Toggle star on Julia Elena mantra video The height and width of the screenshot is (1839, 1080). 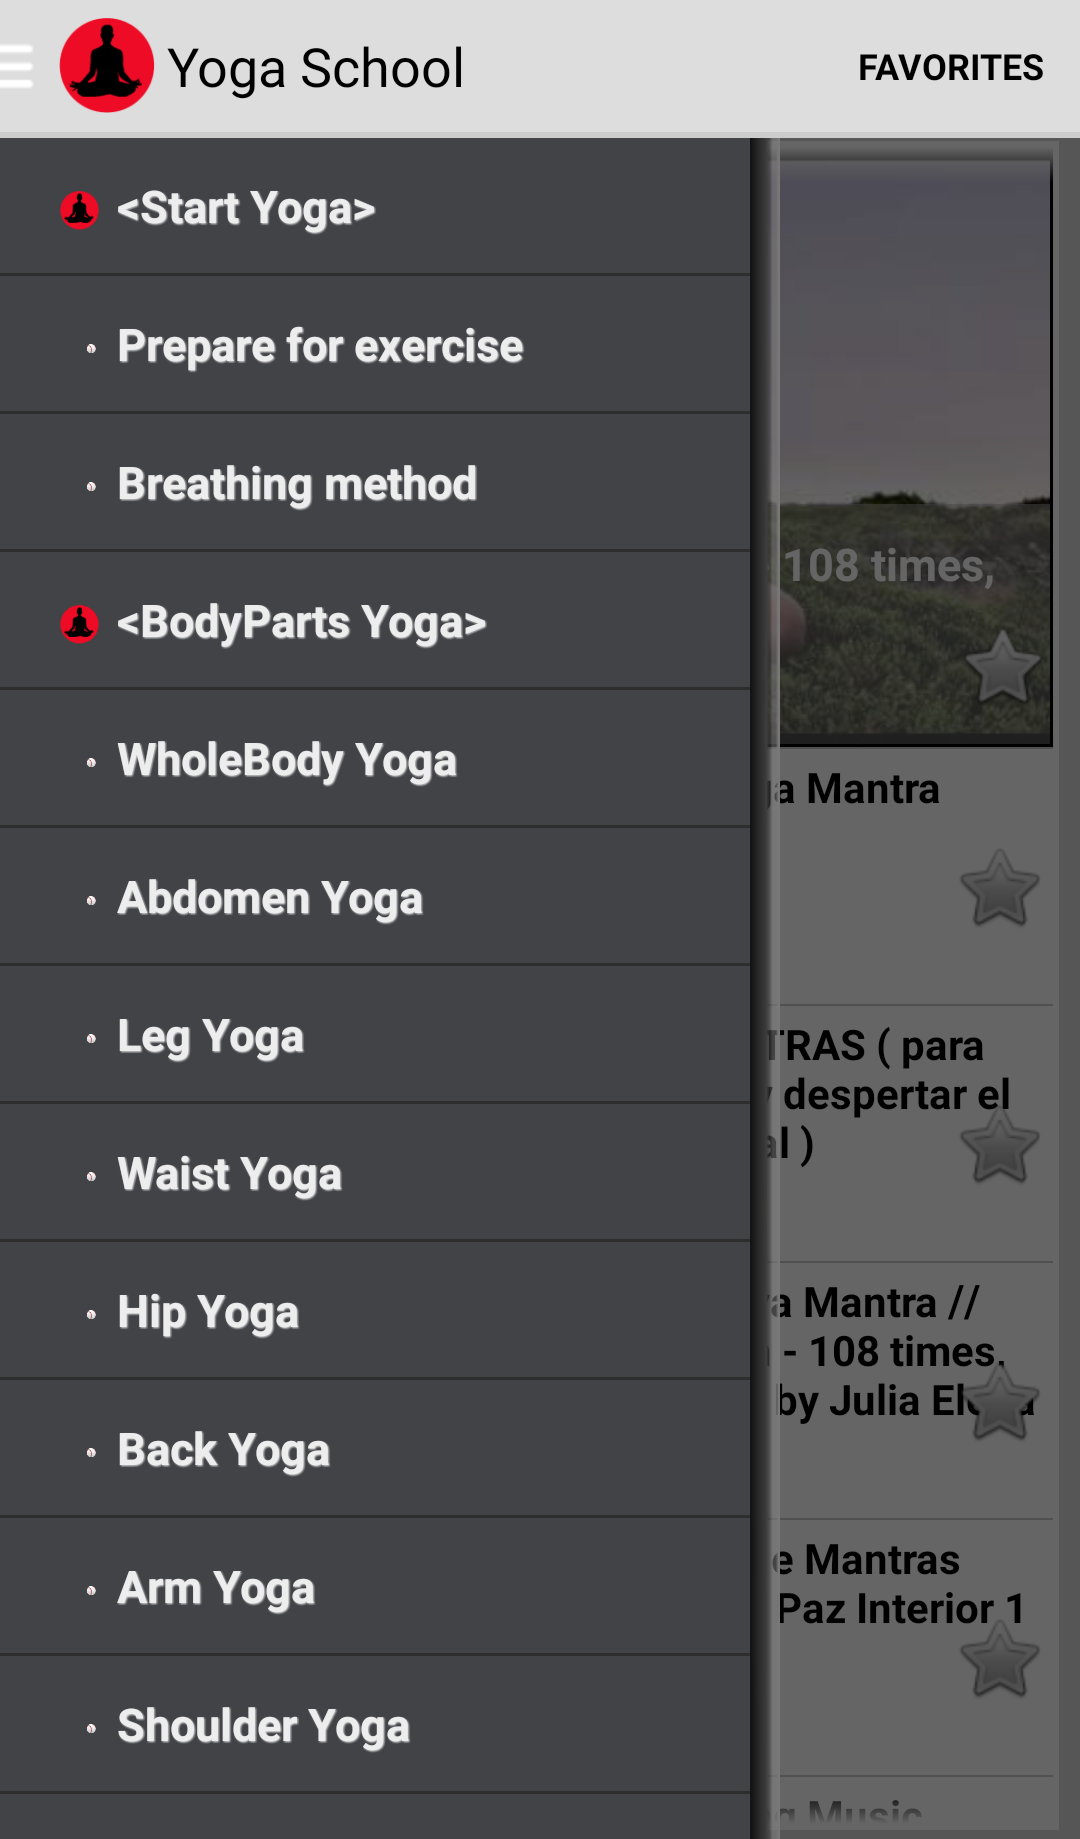[999, 1403]
